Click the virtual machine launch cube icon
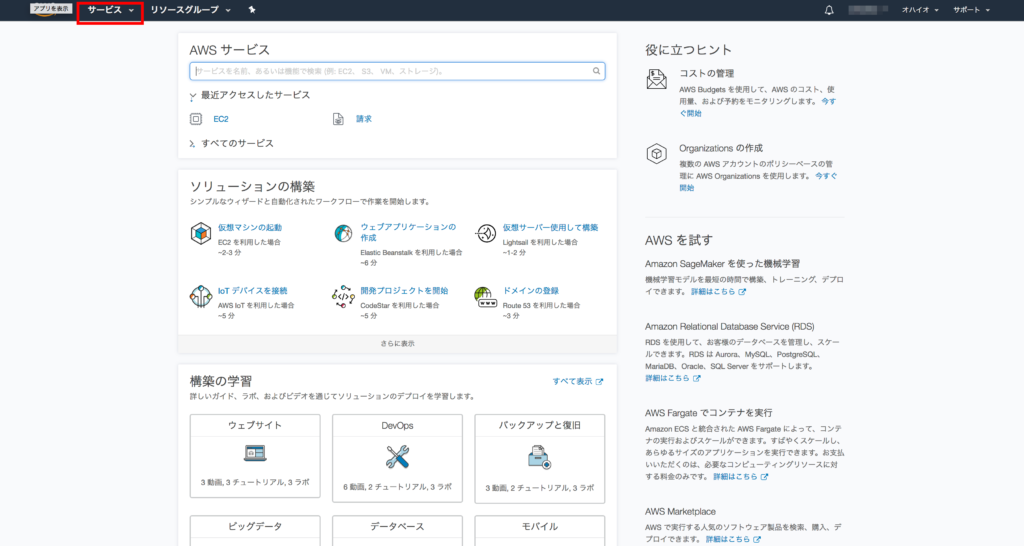This screenshot has width=1024, height=546. pos(200,234)
